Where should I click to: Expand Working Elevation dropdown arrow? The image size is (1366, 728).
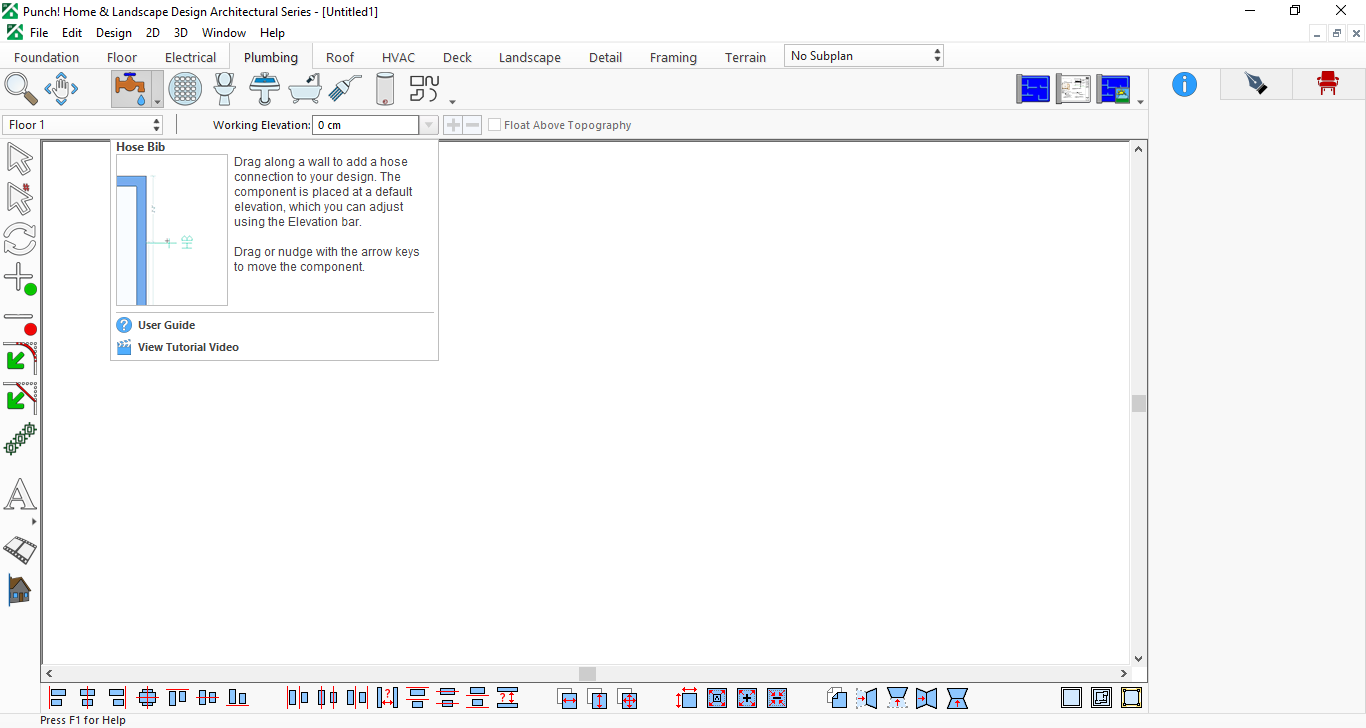pyautogui.click(x=429, y=125)
